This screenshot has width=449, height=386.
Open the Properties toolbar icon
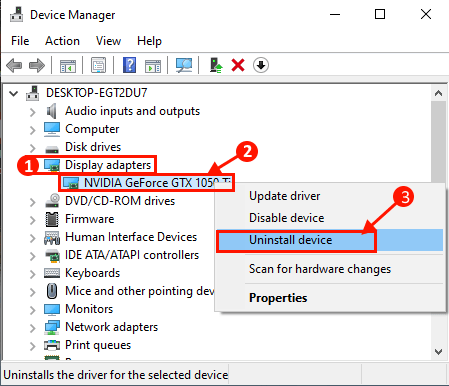pos(98,65)
